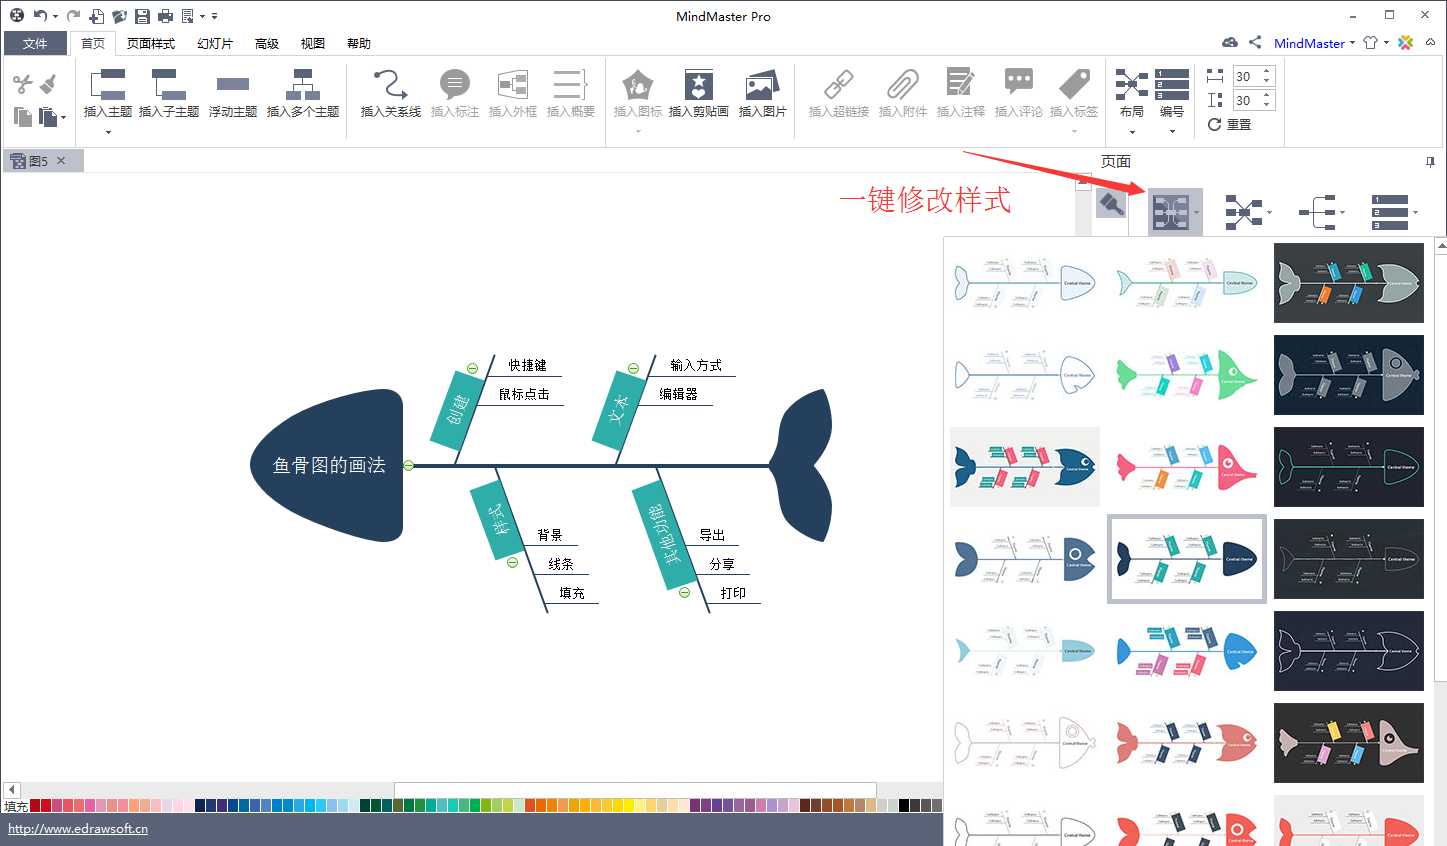
Task: Collapse the 文本 branch node
Action: pos(633,369)
